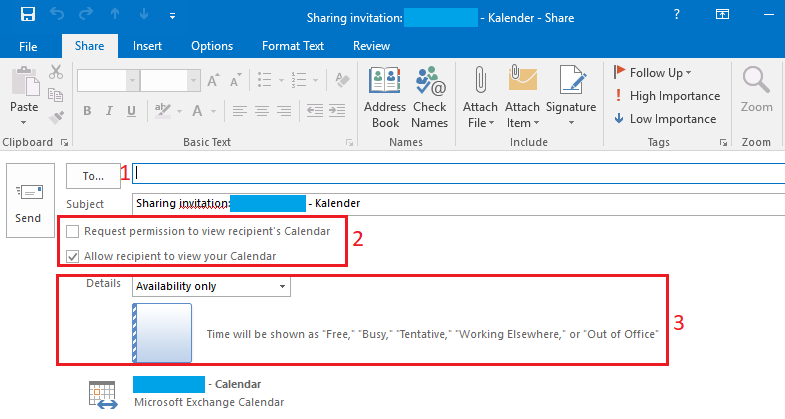Switch to the Share tab
This screenshot has height=419, width=785.
tap(90, 46)
